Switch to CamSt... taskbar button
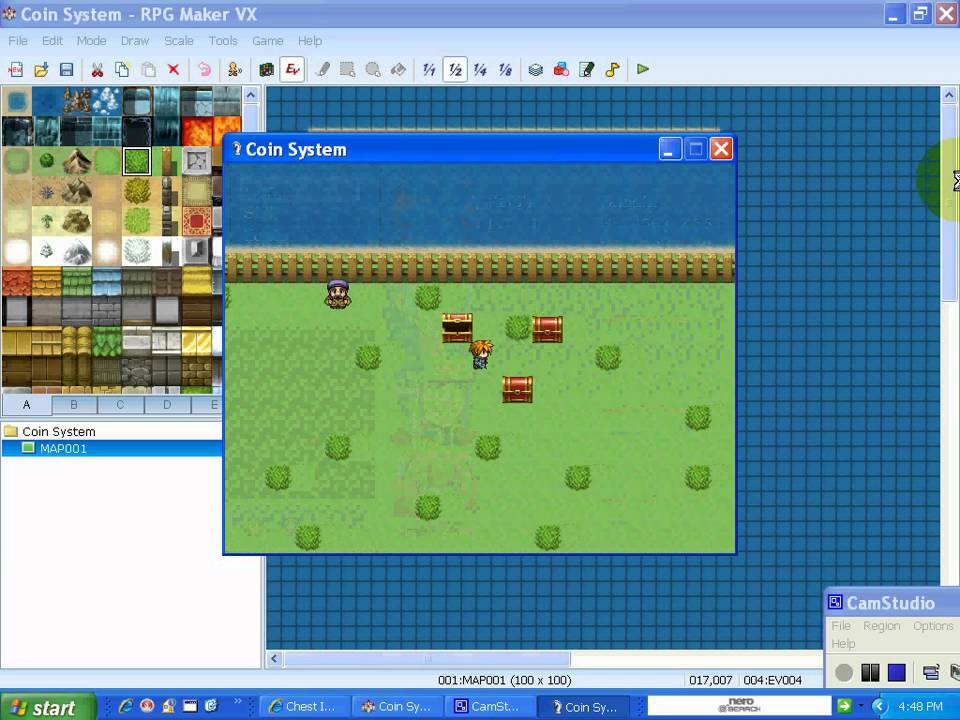 [x=490, y=707]
